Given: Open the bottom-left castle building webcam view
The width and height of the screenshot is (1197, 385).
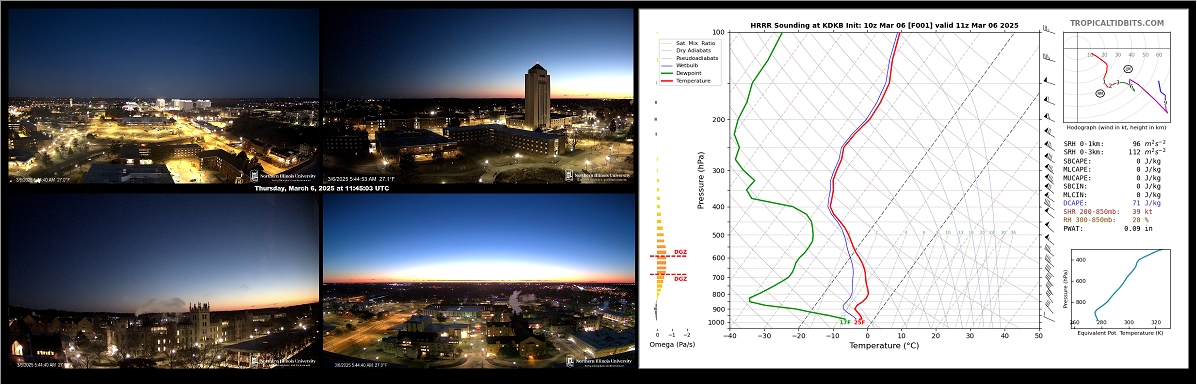Looking at the screenshot, I should click(163, 281).
